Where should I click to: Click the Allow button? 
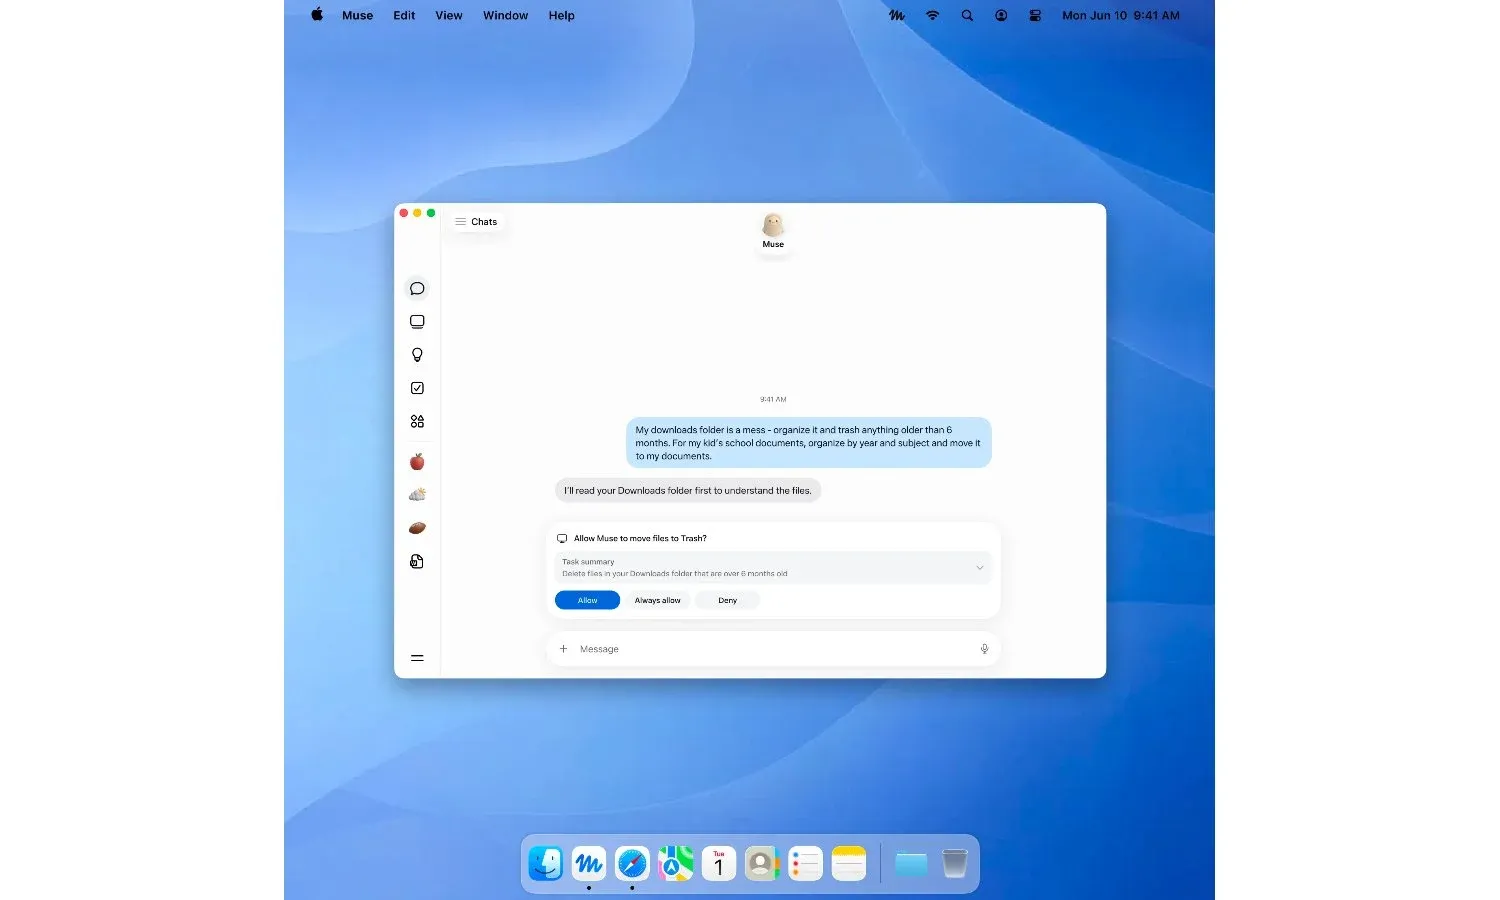click(587, 600)
